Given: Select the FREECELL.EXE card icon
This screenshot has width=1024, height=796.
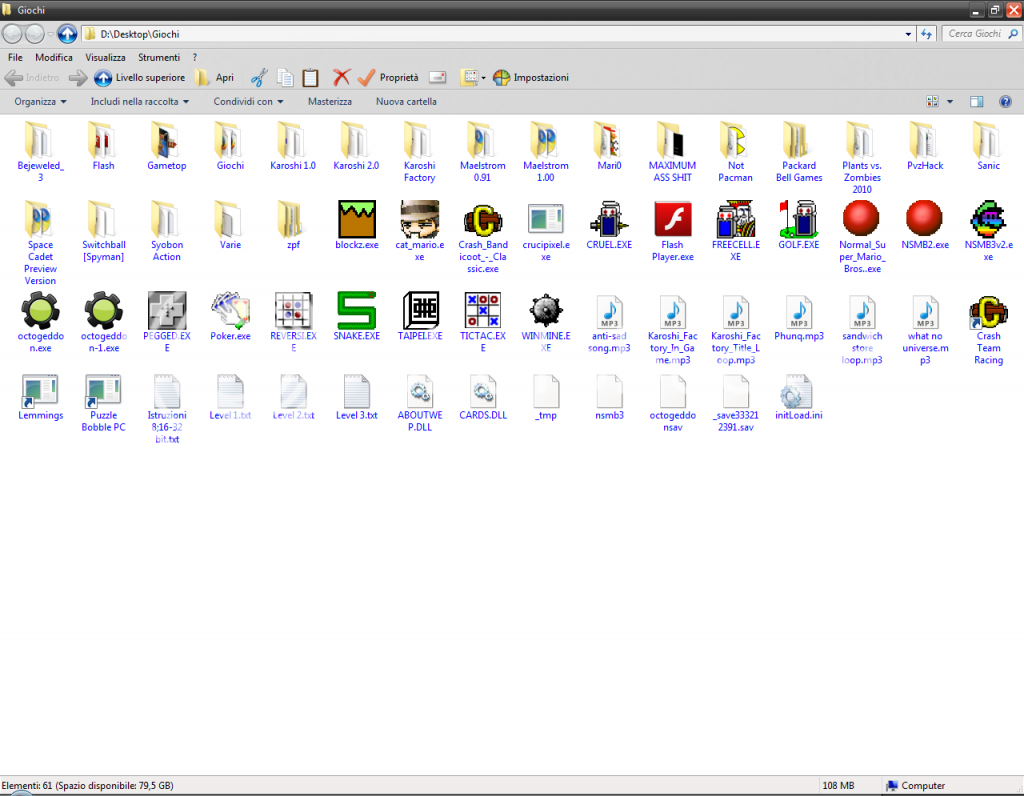Looking at the screenshot, I should pos(734,218).
